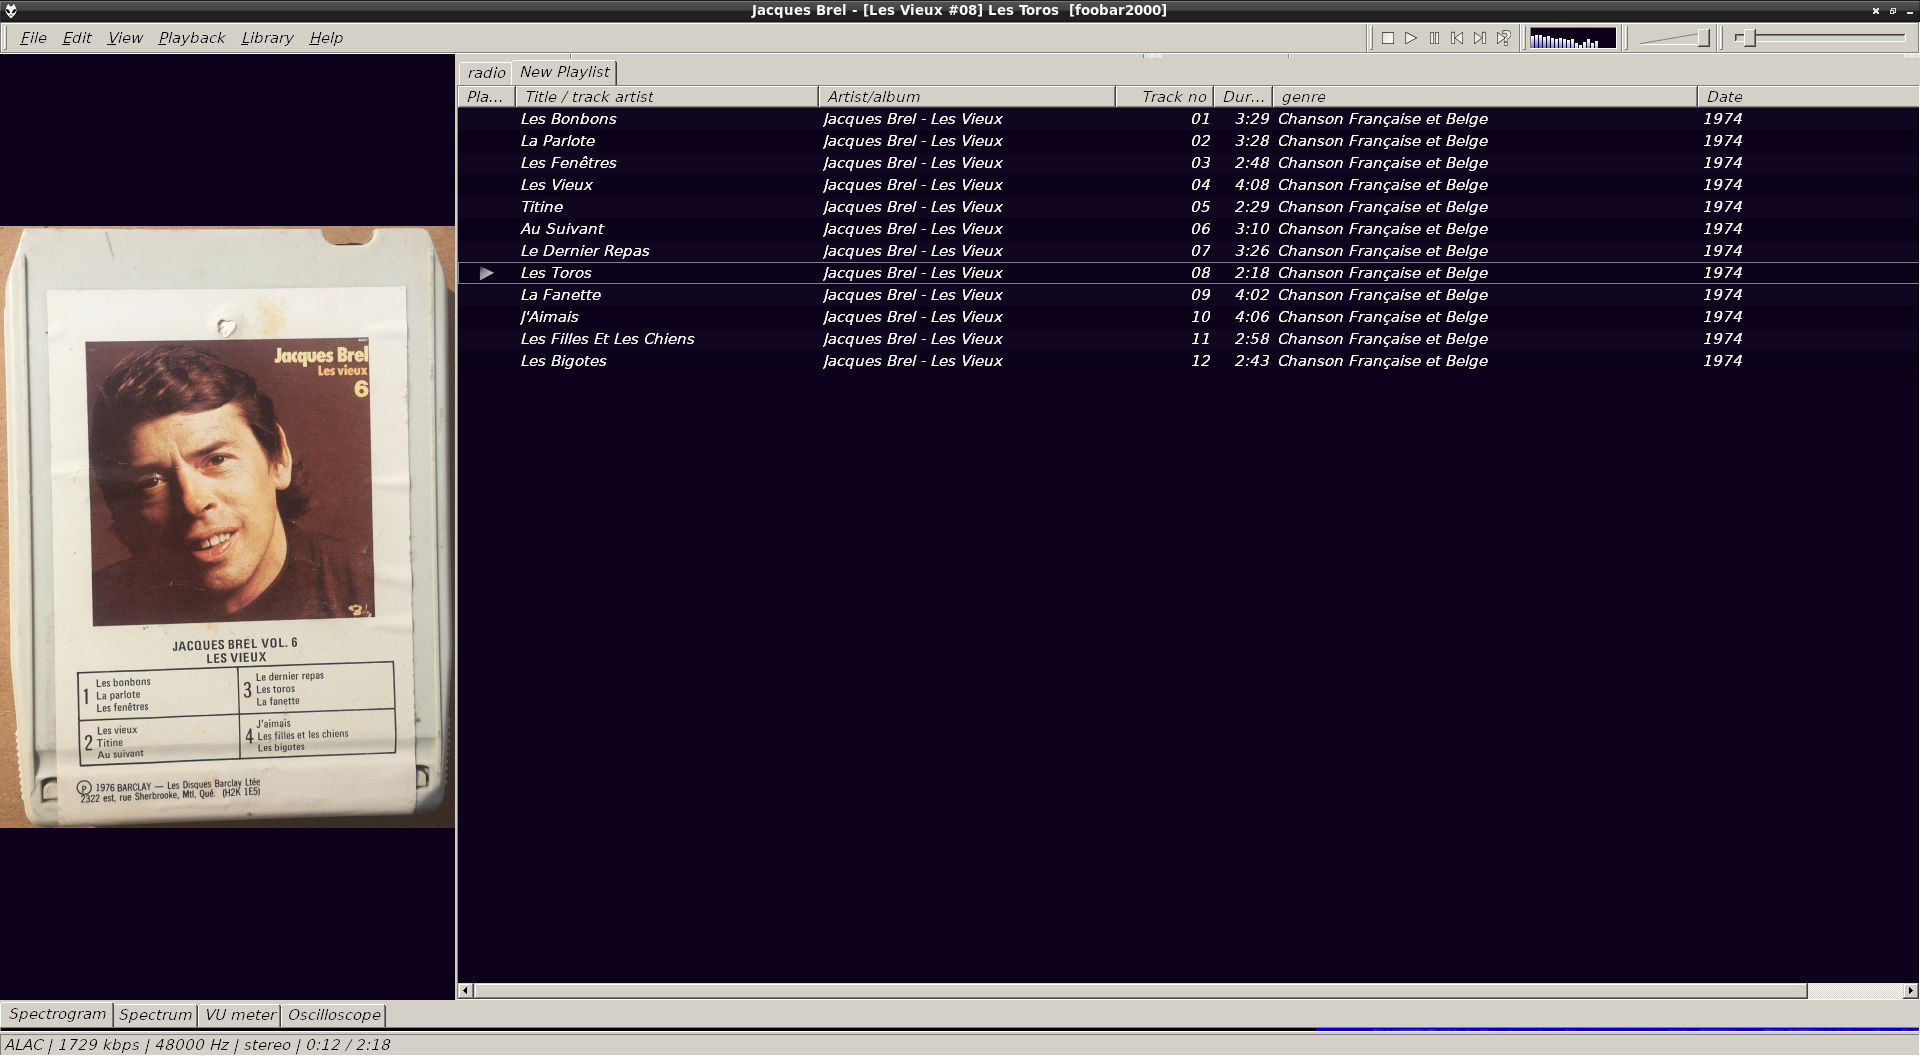1920x1056 pixels.
Task: Switch to the Spectrogram tab
Action: click(57, 1014)
